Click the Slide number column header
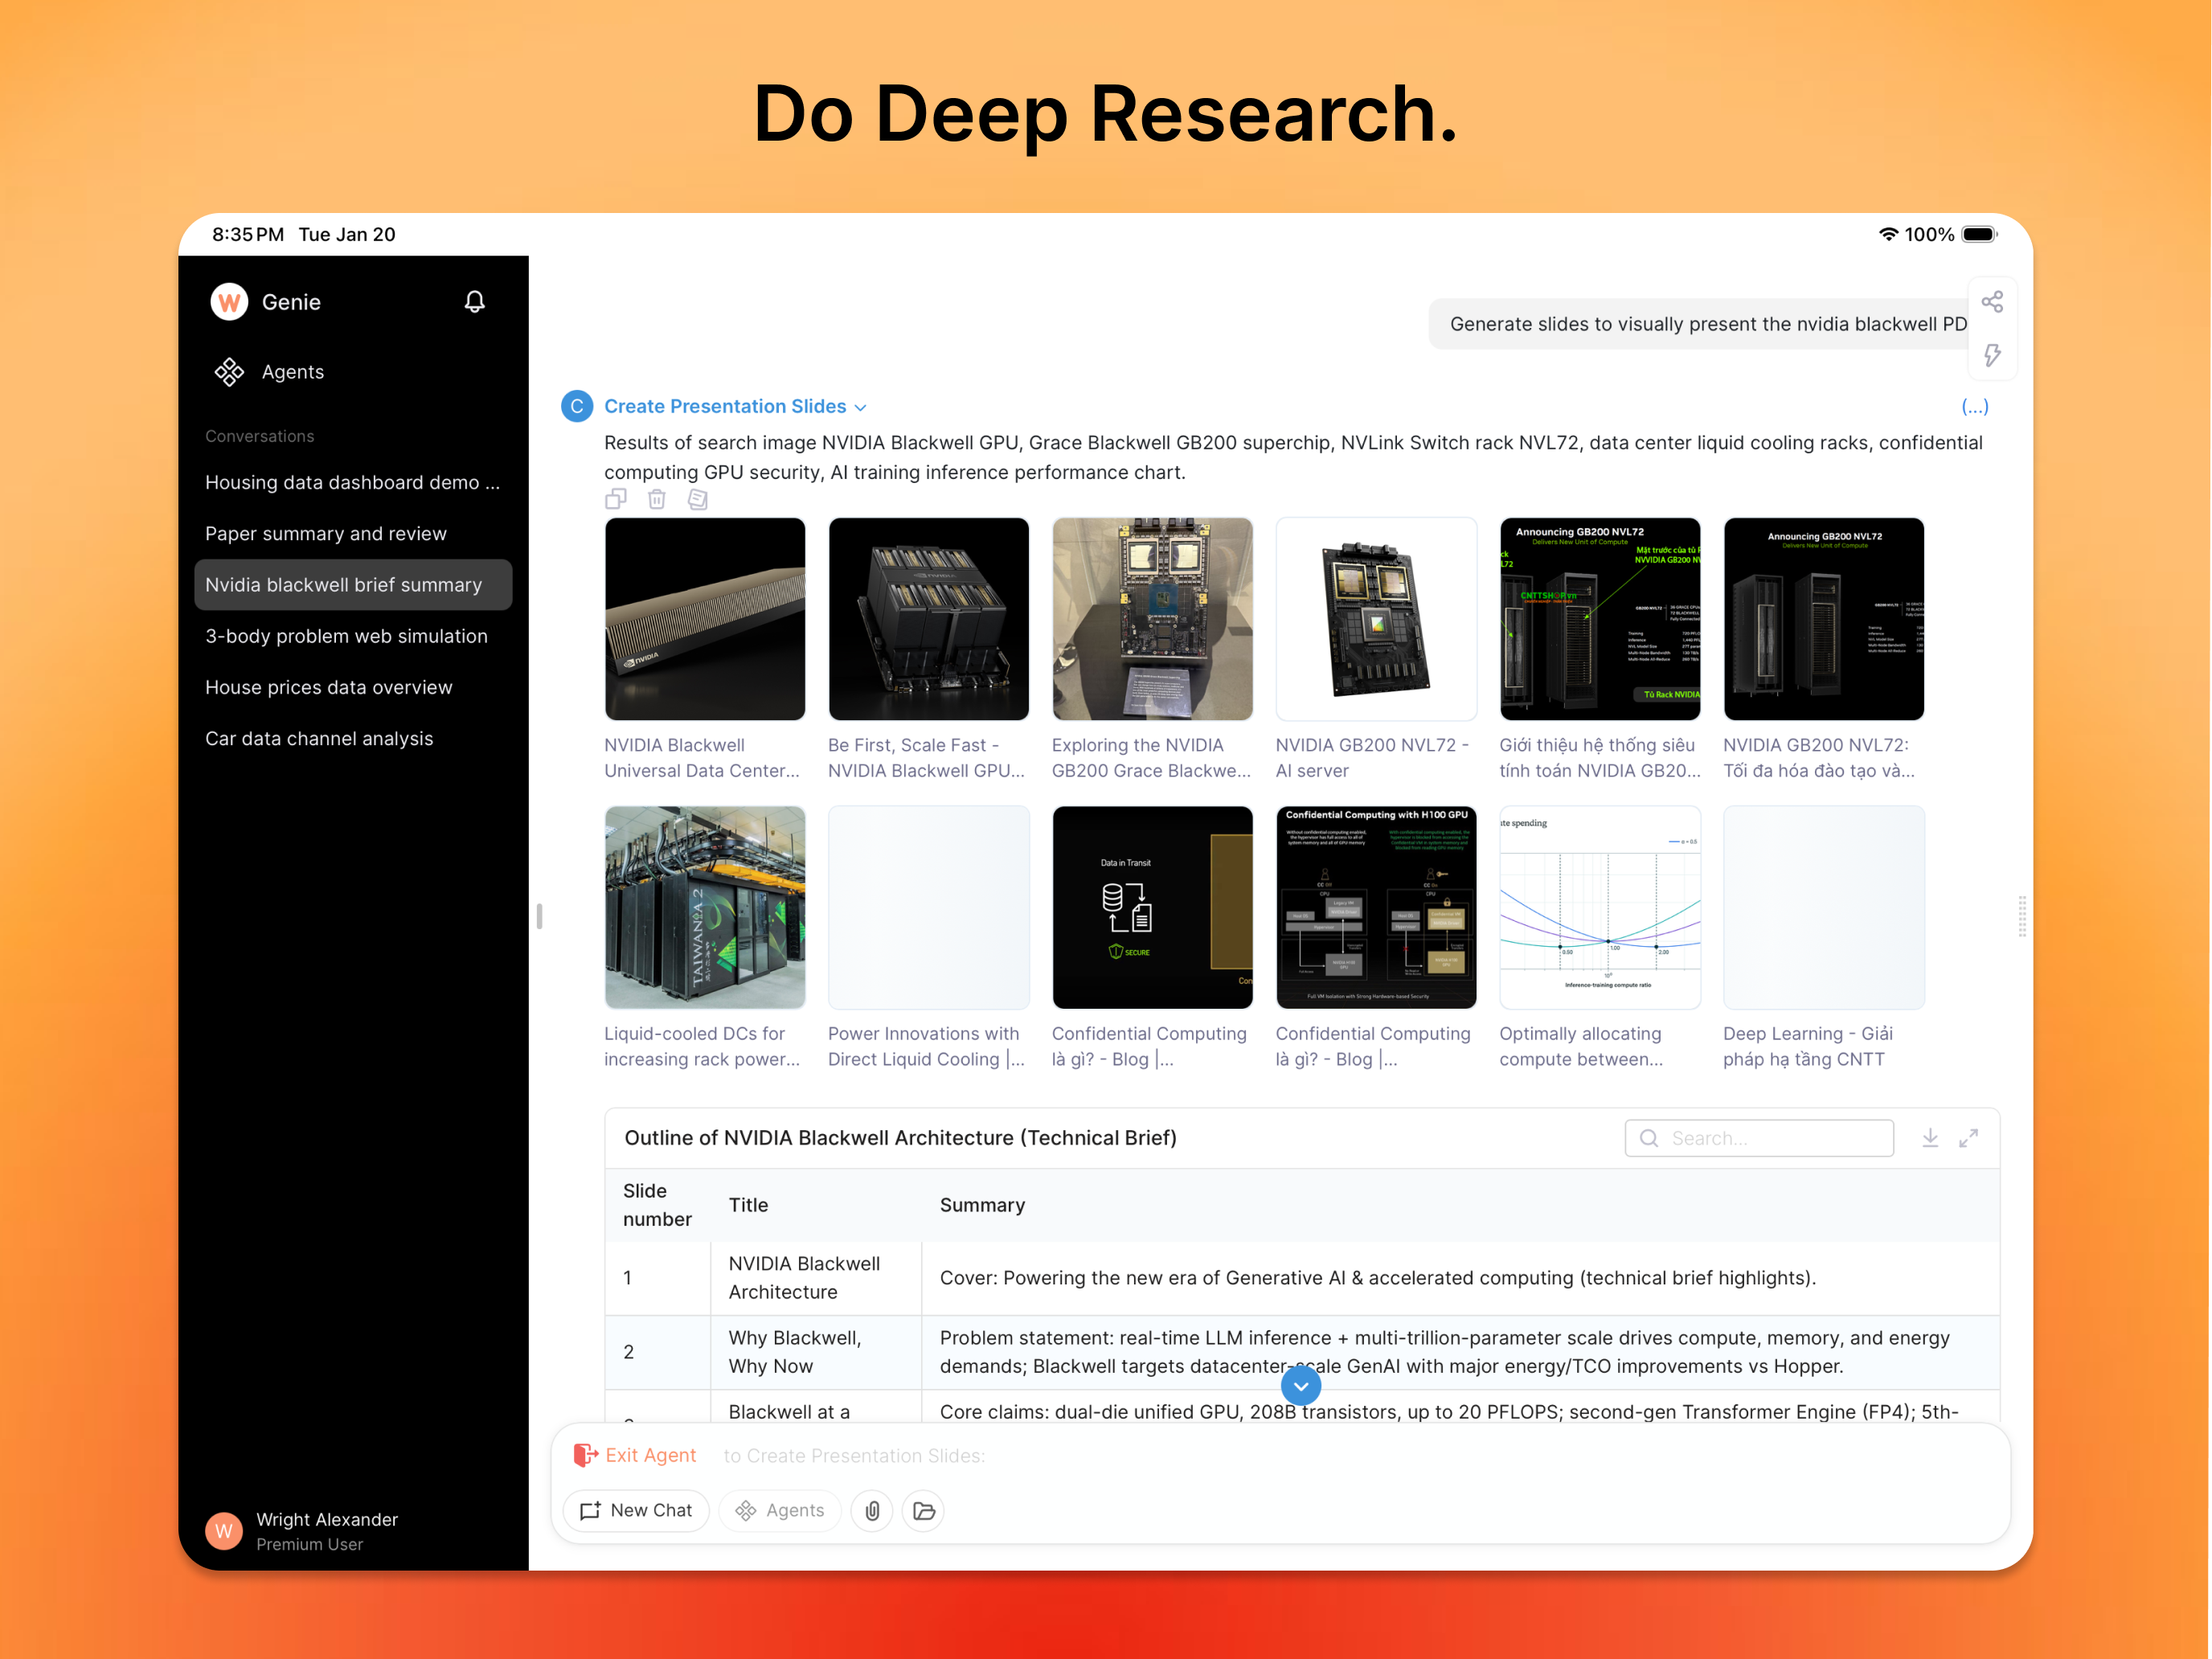Viewport: 2212px width, 1659px height. point(657,1205)
